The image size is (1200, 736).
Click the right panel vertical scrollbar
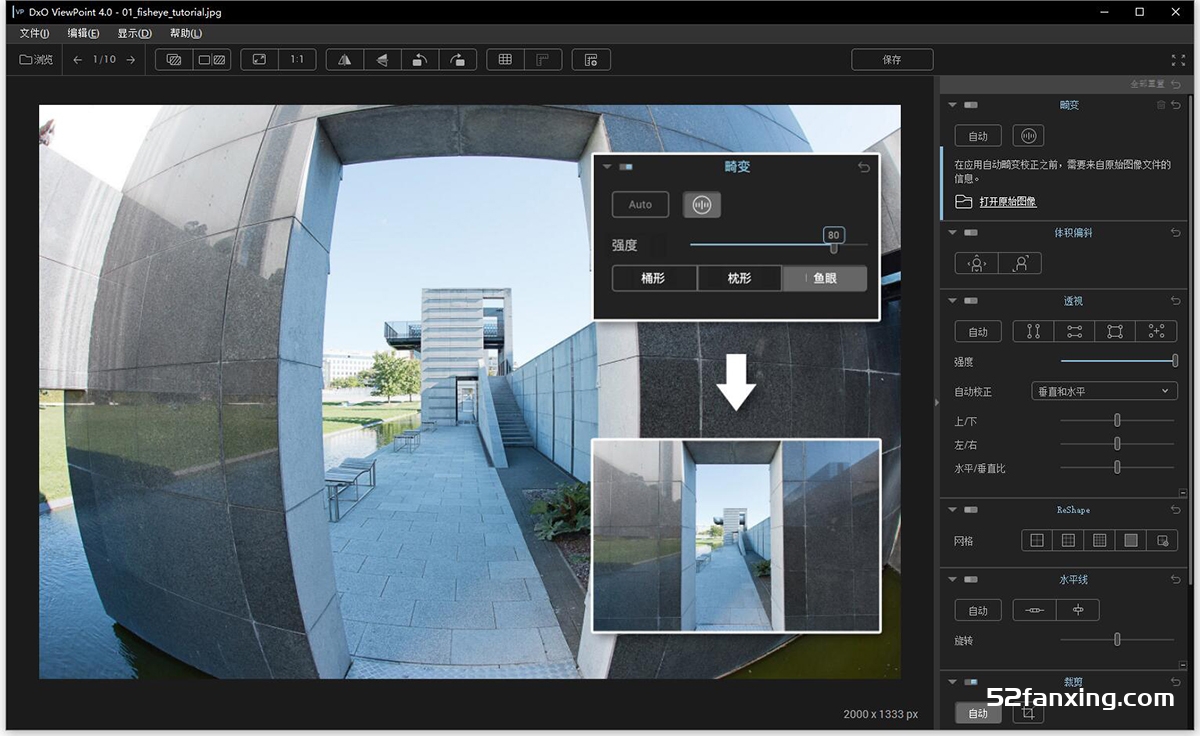click(1189, 340)
